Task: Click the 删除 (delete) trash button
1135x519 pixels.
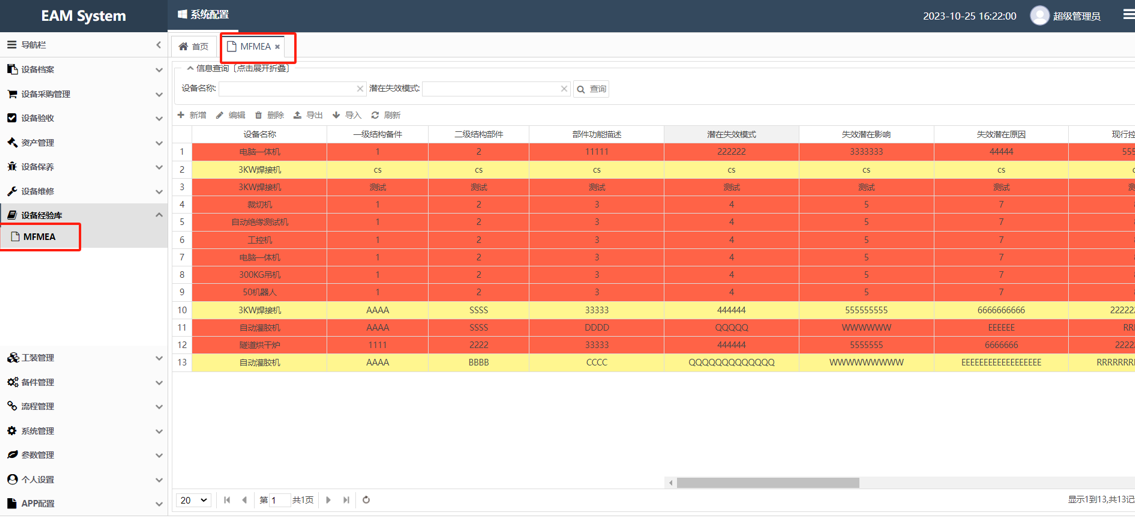Action: pyautogui.click(x=269, y=115)
